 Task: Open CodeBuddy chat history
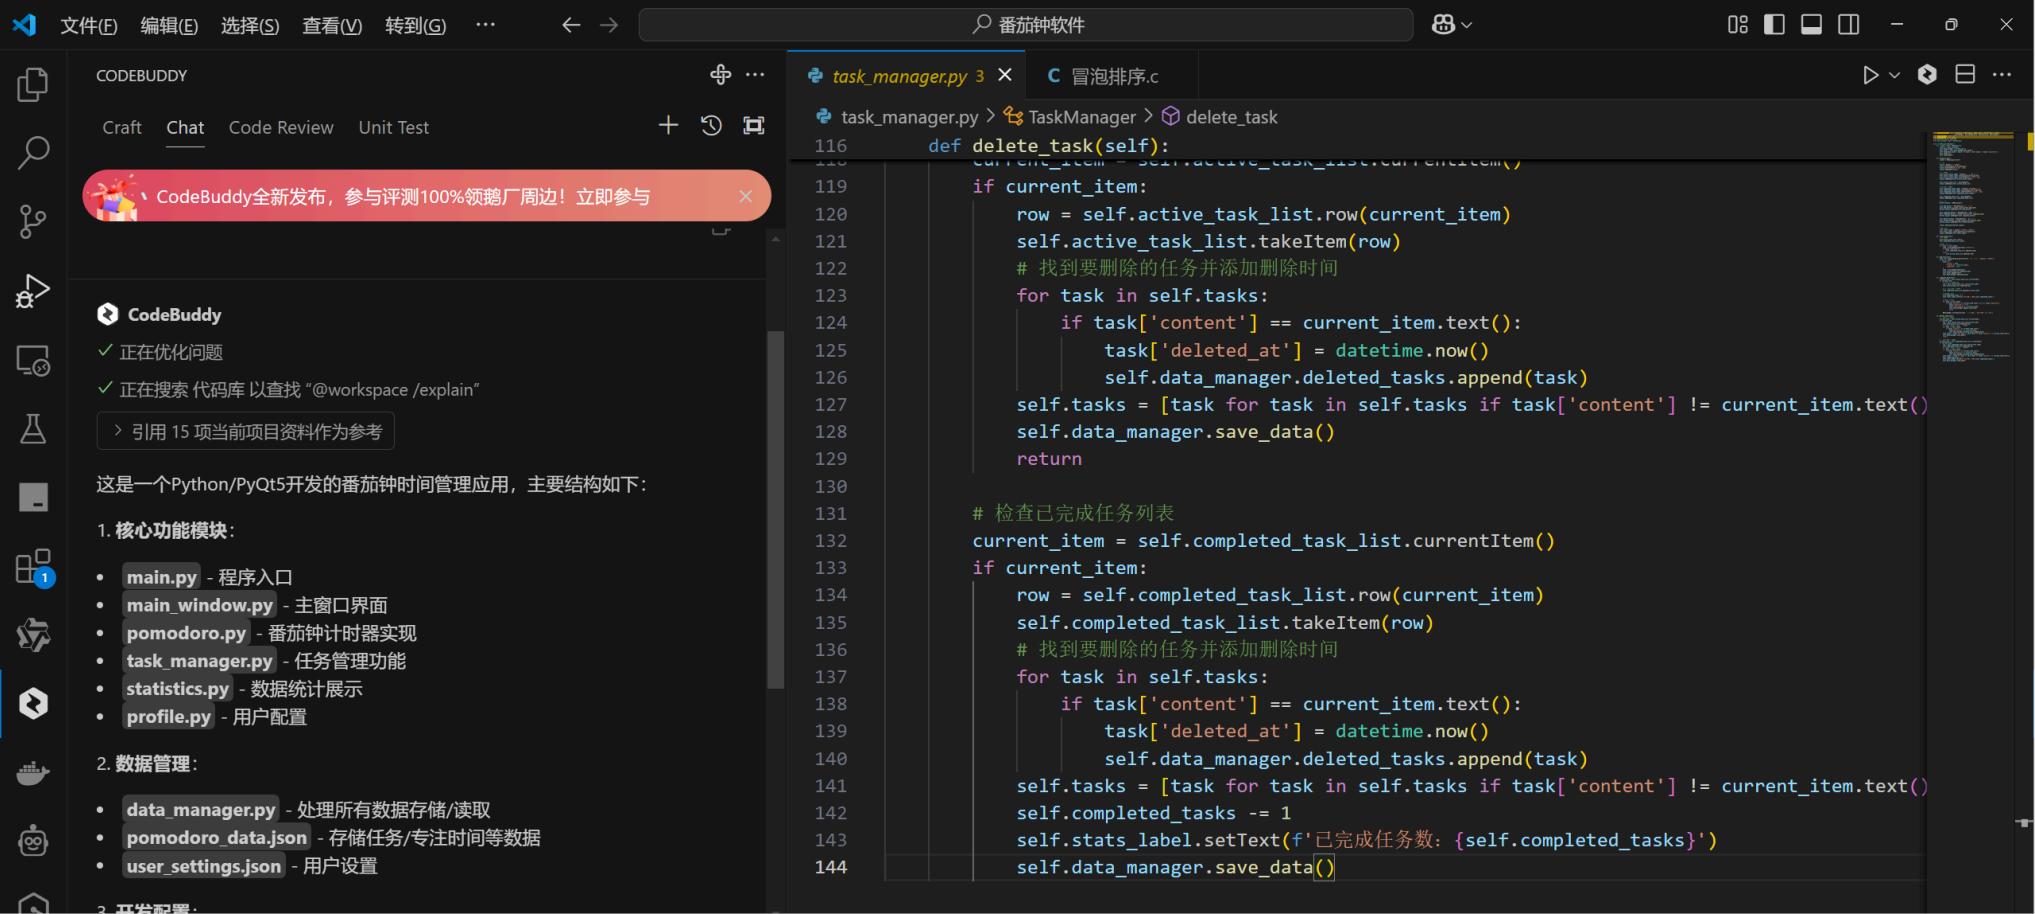point(711,126)
